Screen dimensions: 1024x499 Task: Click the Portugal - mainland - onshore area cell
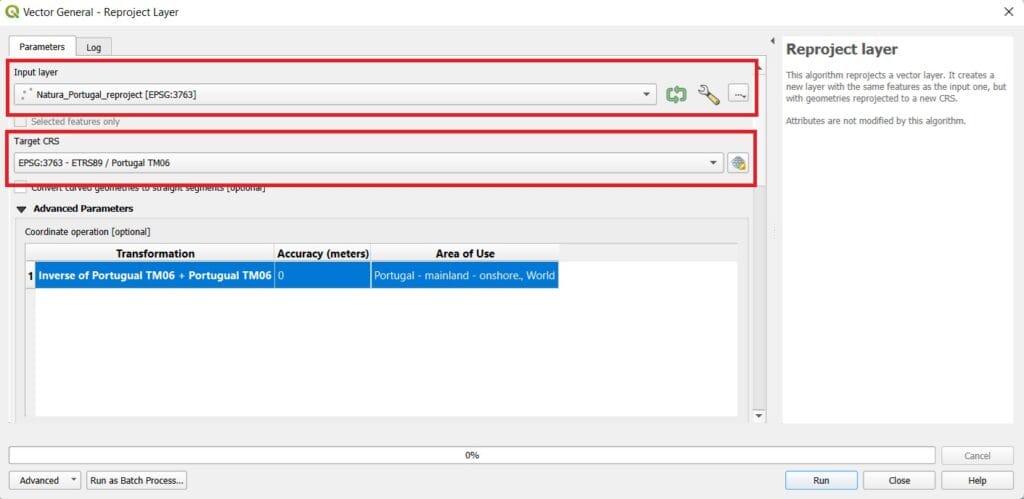pos(464,276)
